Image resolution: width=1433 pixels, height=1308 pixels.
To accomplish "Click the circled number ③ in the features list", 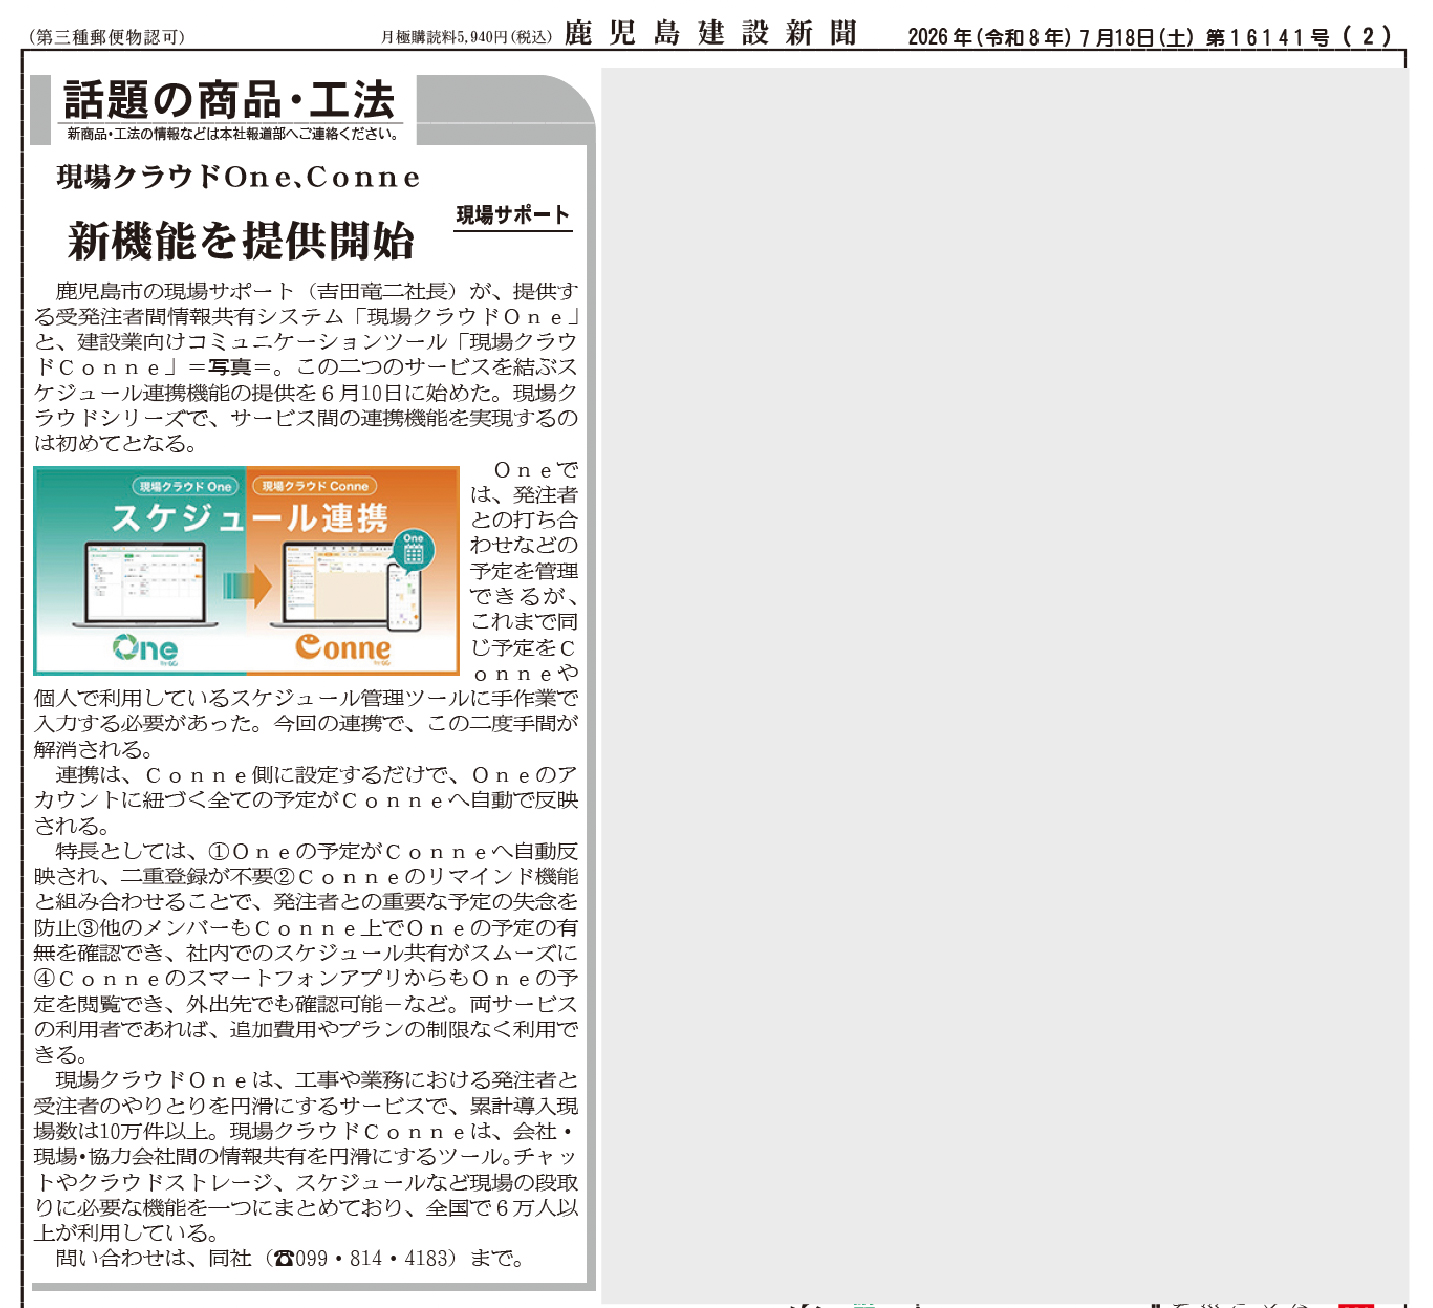I will pos(88,927).
